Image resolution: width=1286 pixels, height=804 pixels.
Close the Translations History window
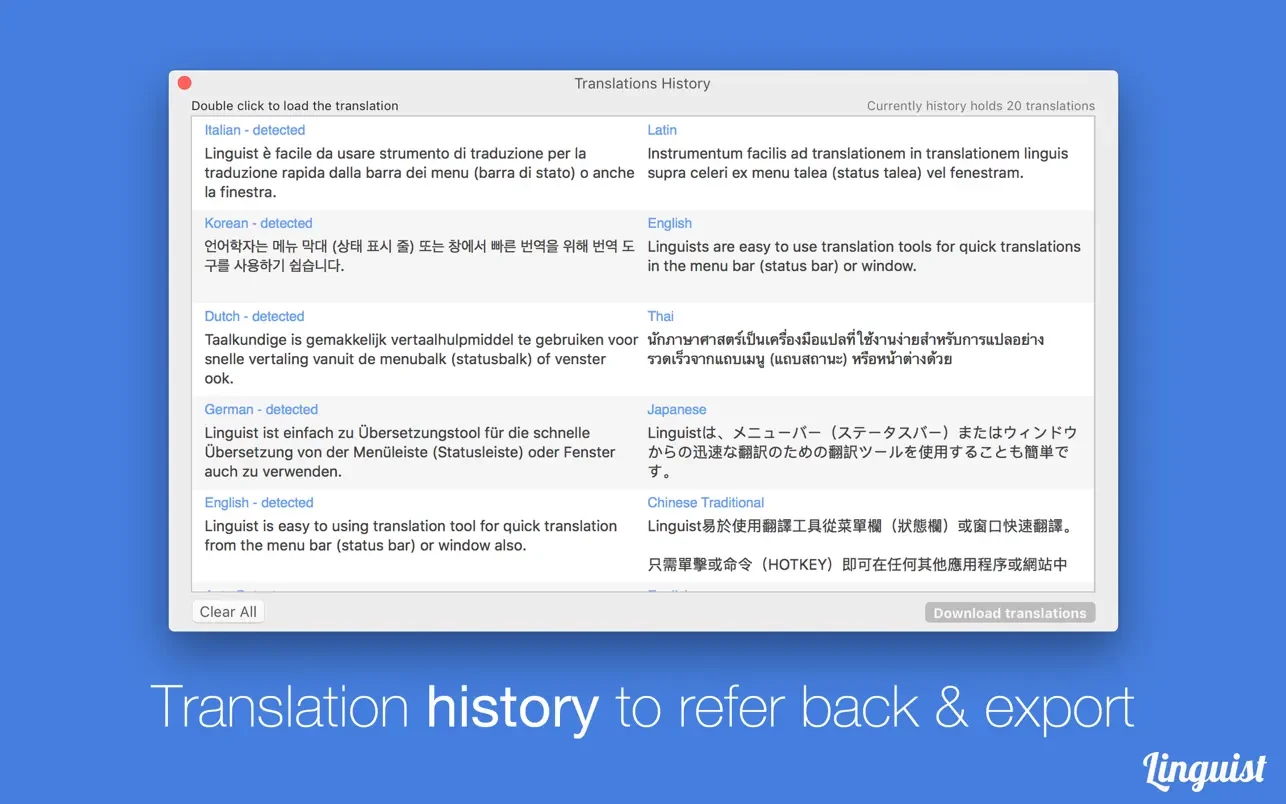[x=184, y=83]
